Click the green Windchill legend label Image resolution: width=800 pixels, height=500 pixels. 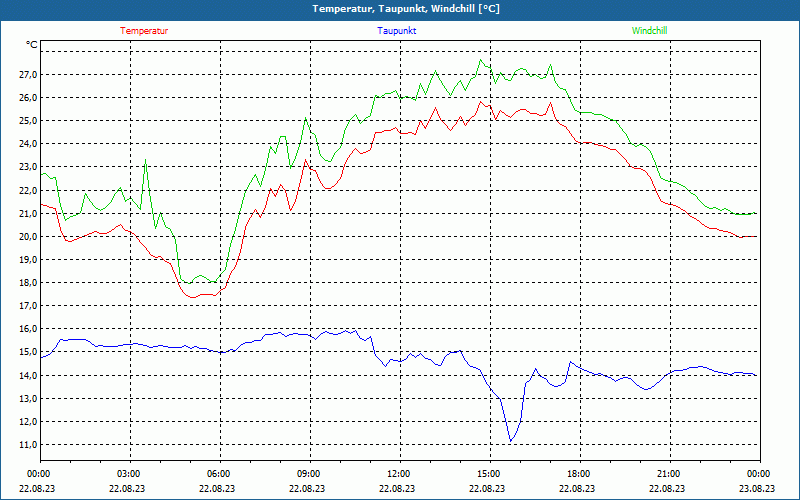pos(649,31)
